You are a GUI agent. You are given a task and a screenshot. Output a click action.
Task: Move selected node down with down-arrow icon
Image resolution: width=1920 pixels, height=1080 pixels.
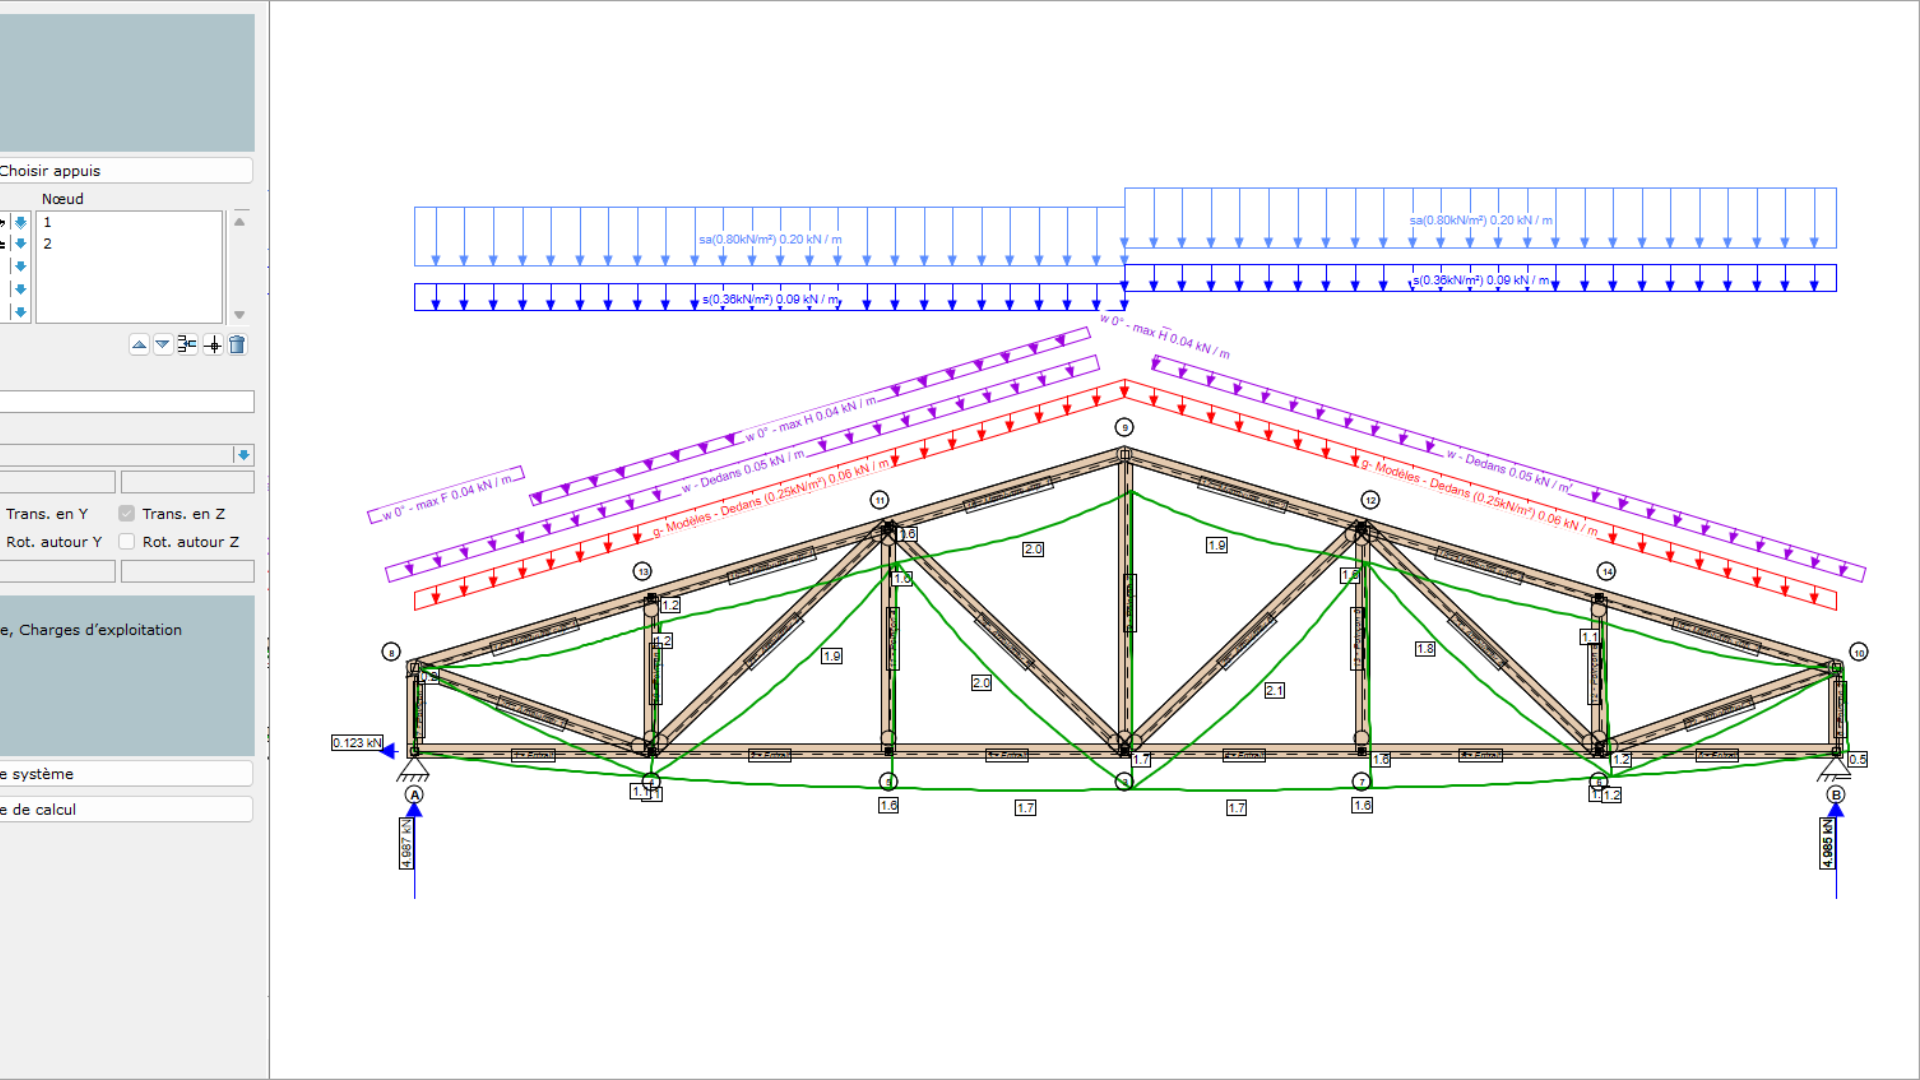pyautogui.click(x=162, y=345)
